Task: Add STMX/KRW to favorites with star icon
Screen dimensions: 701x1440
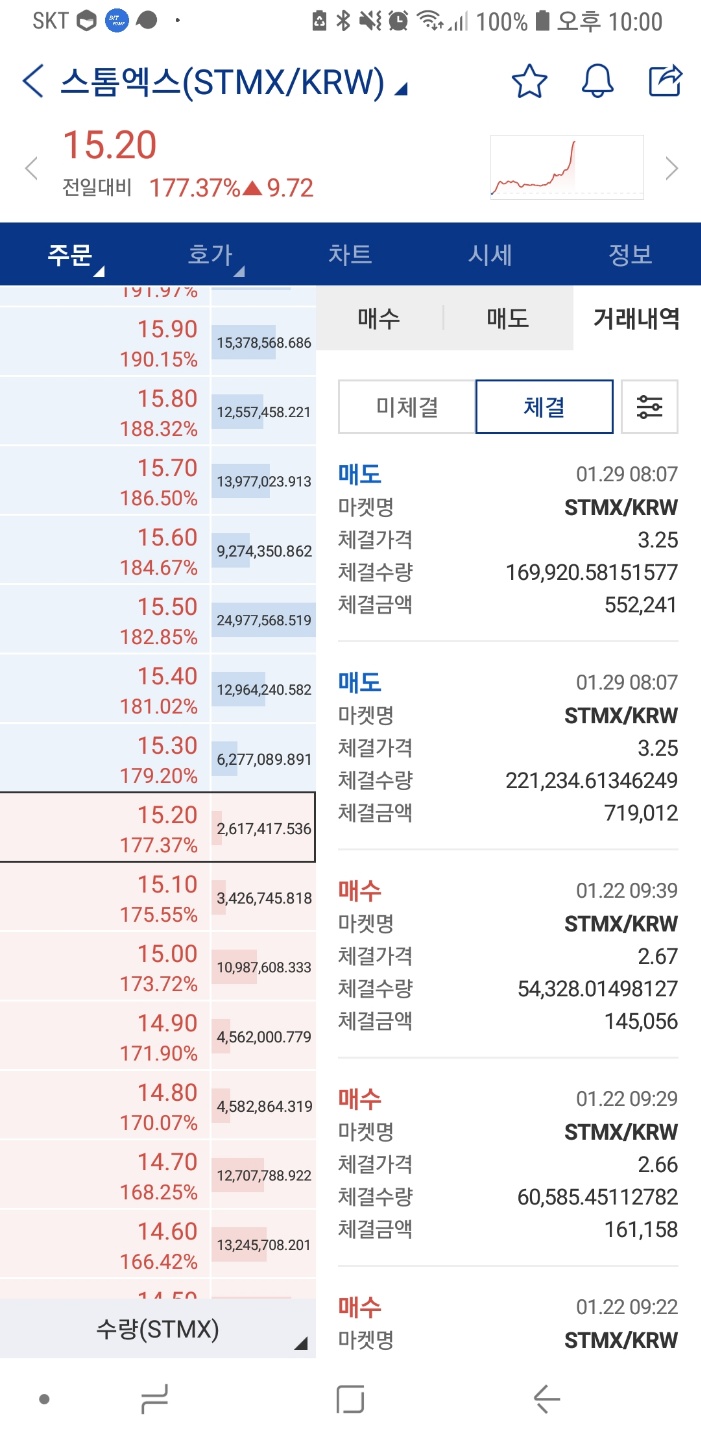Action: [x=529, y=81]
